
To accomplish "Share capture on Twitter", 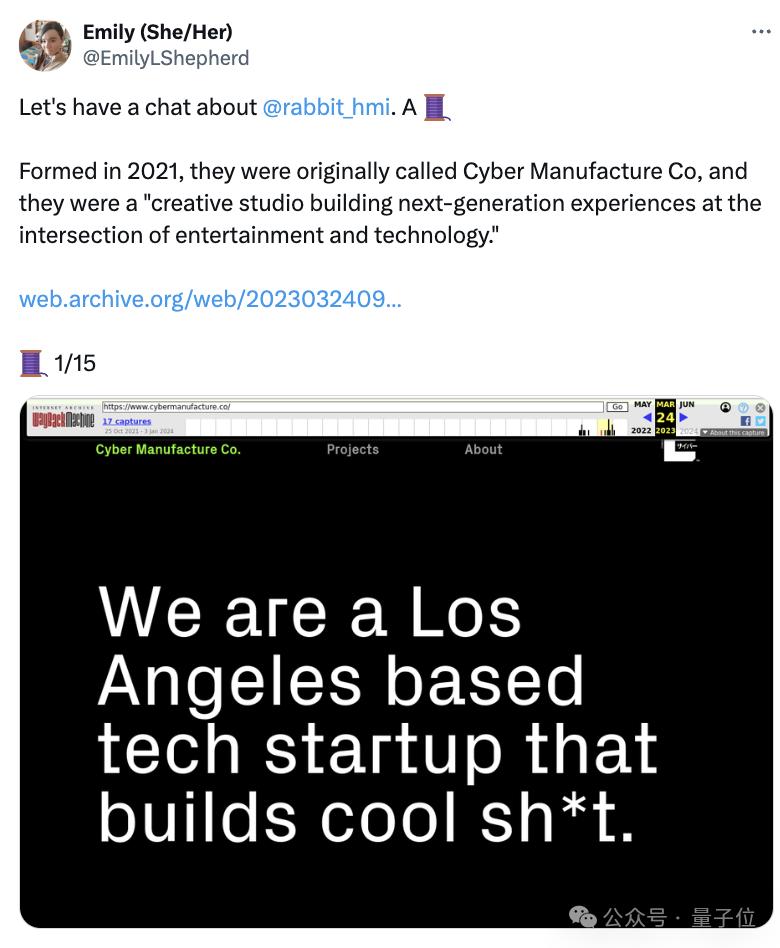I will [x=760, y=421].
